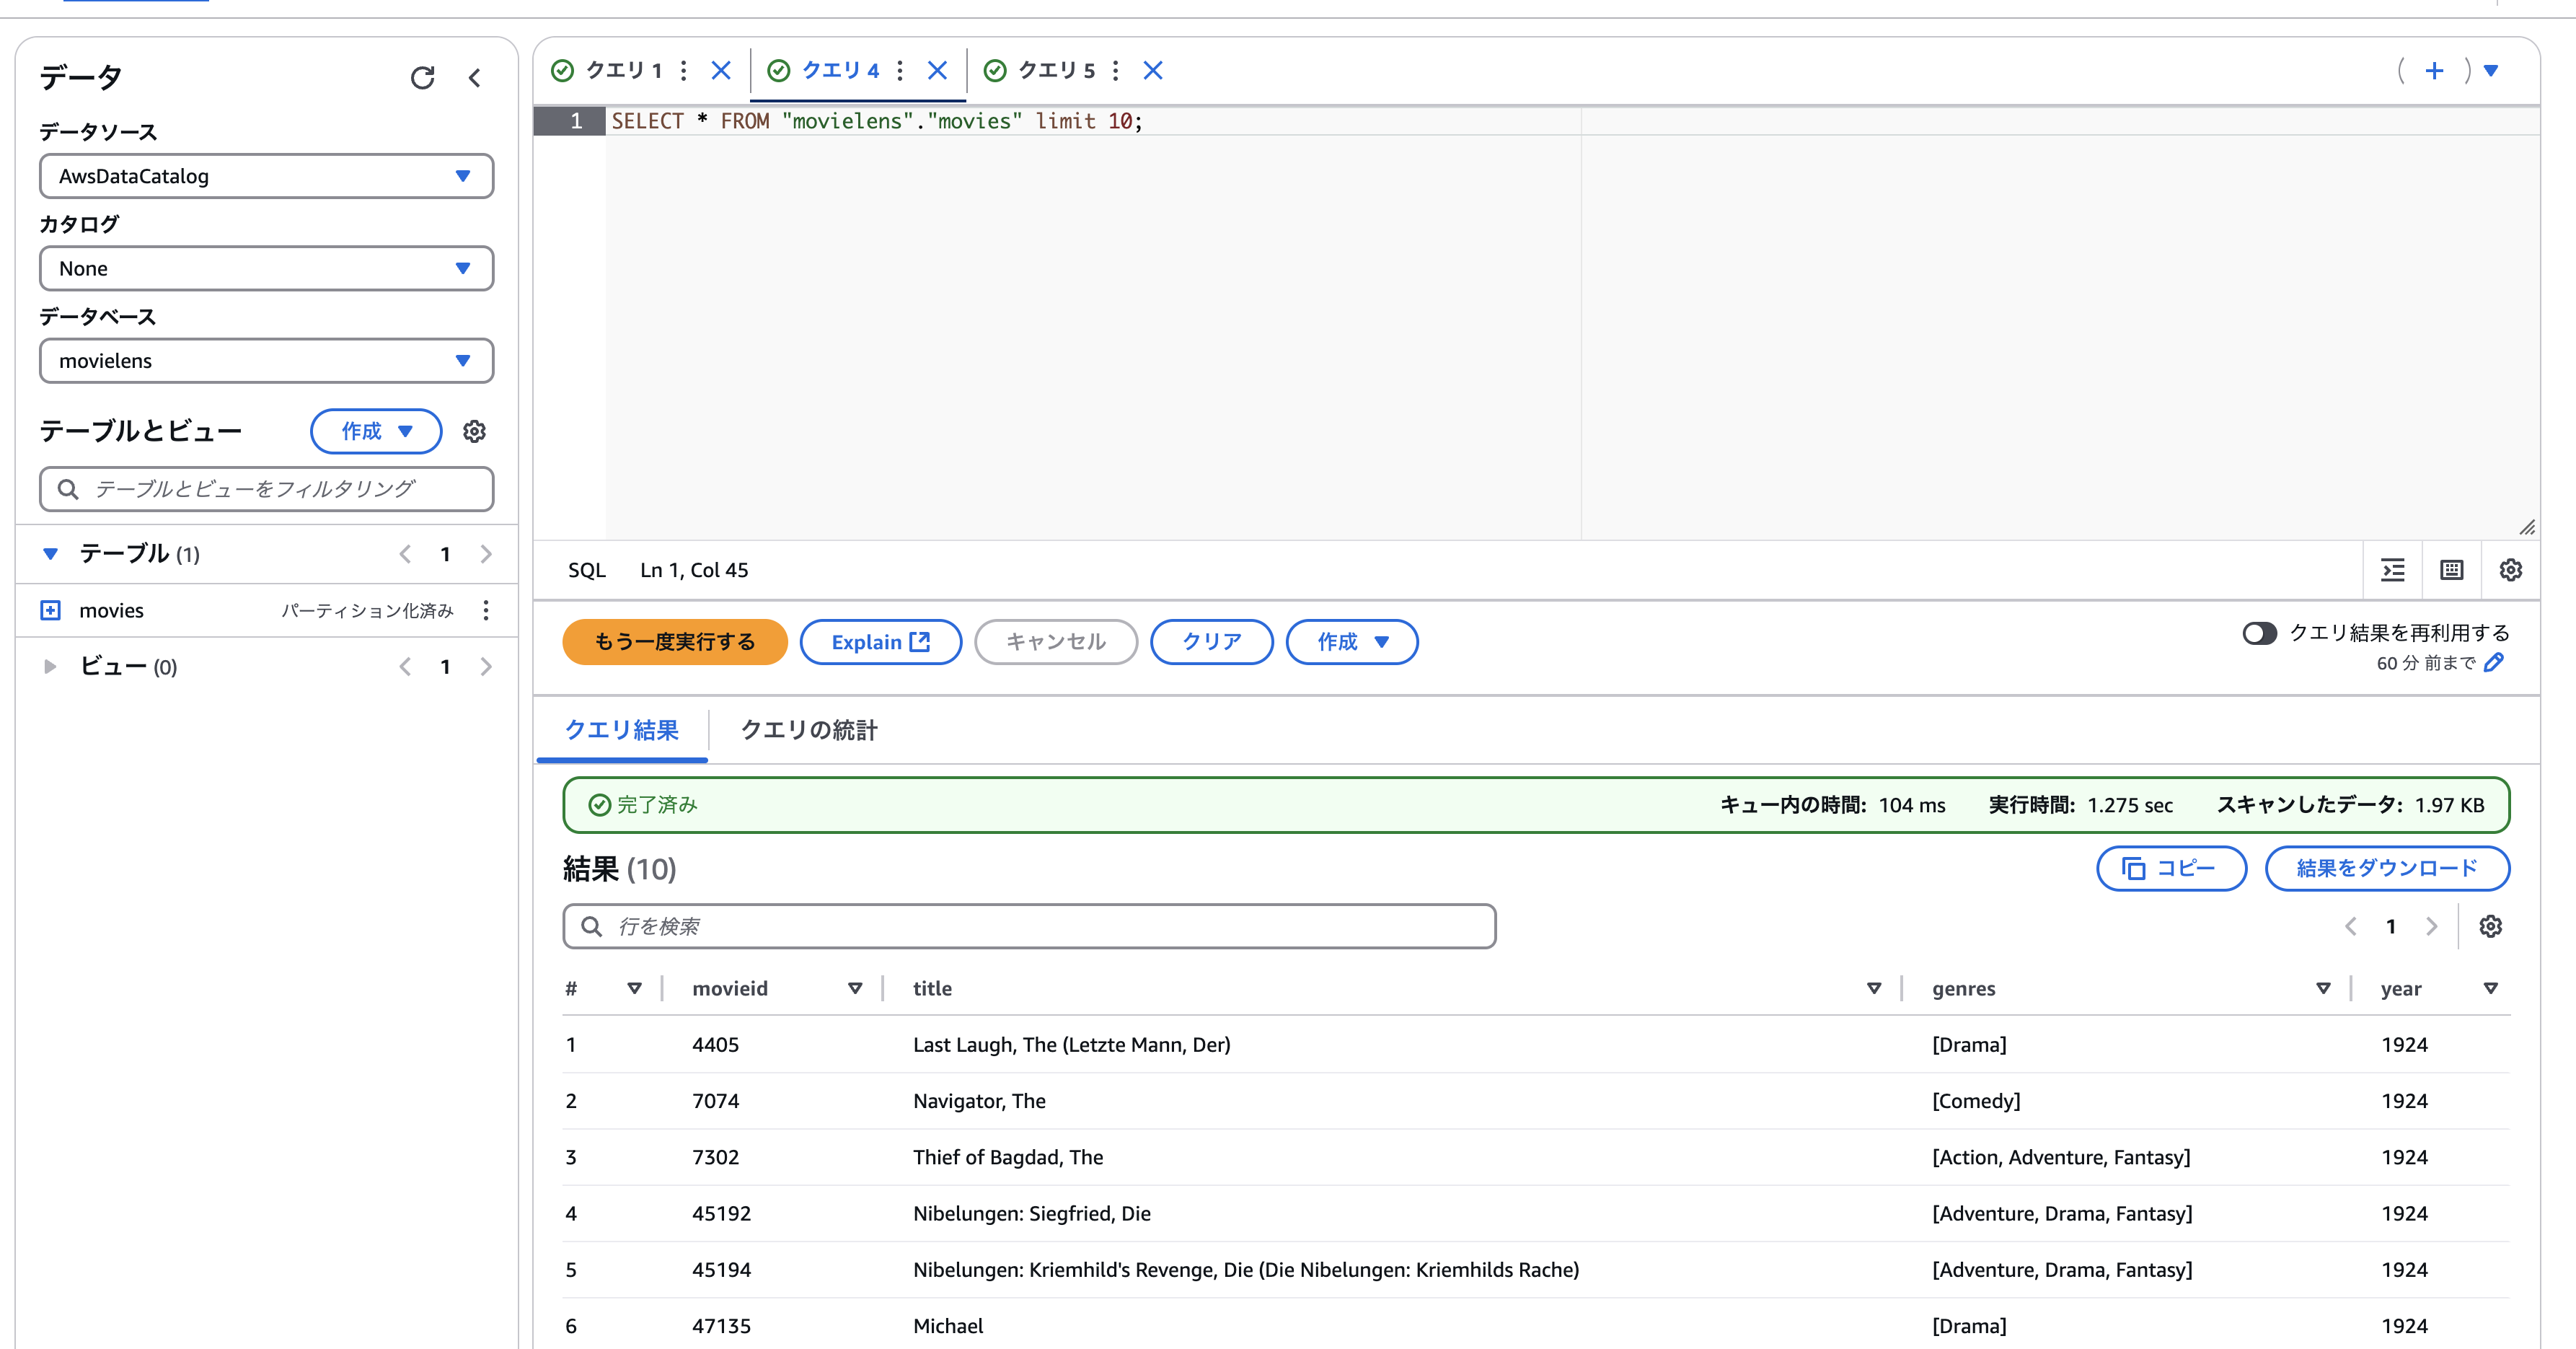Image resolution: width=2576 pixels, height=1349 pixels.
Task: Toggle クエリ結果を再利用する switch
Action: [x=2259, y=633]
